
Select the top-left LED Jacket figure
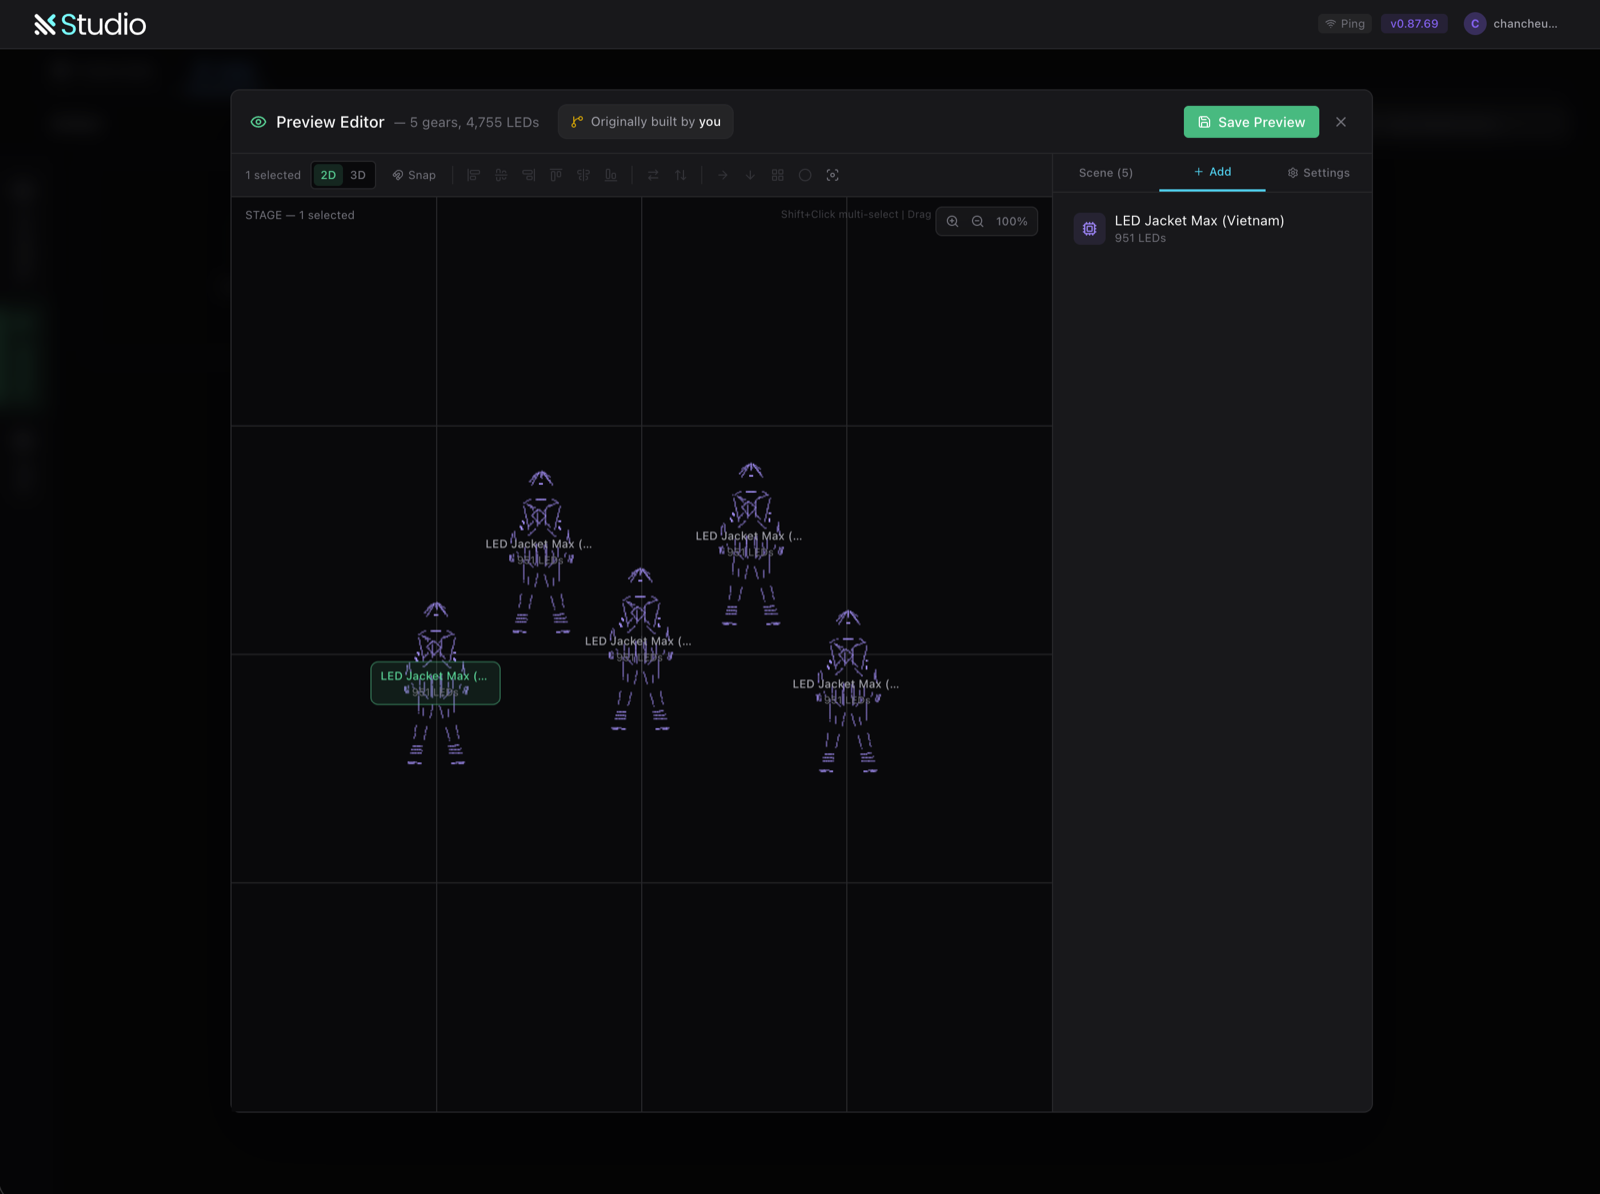pyautogui.click(x=540, y=551)
